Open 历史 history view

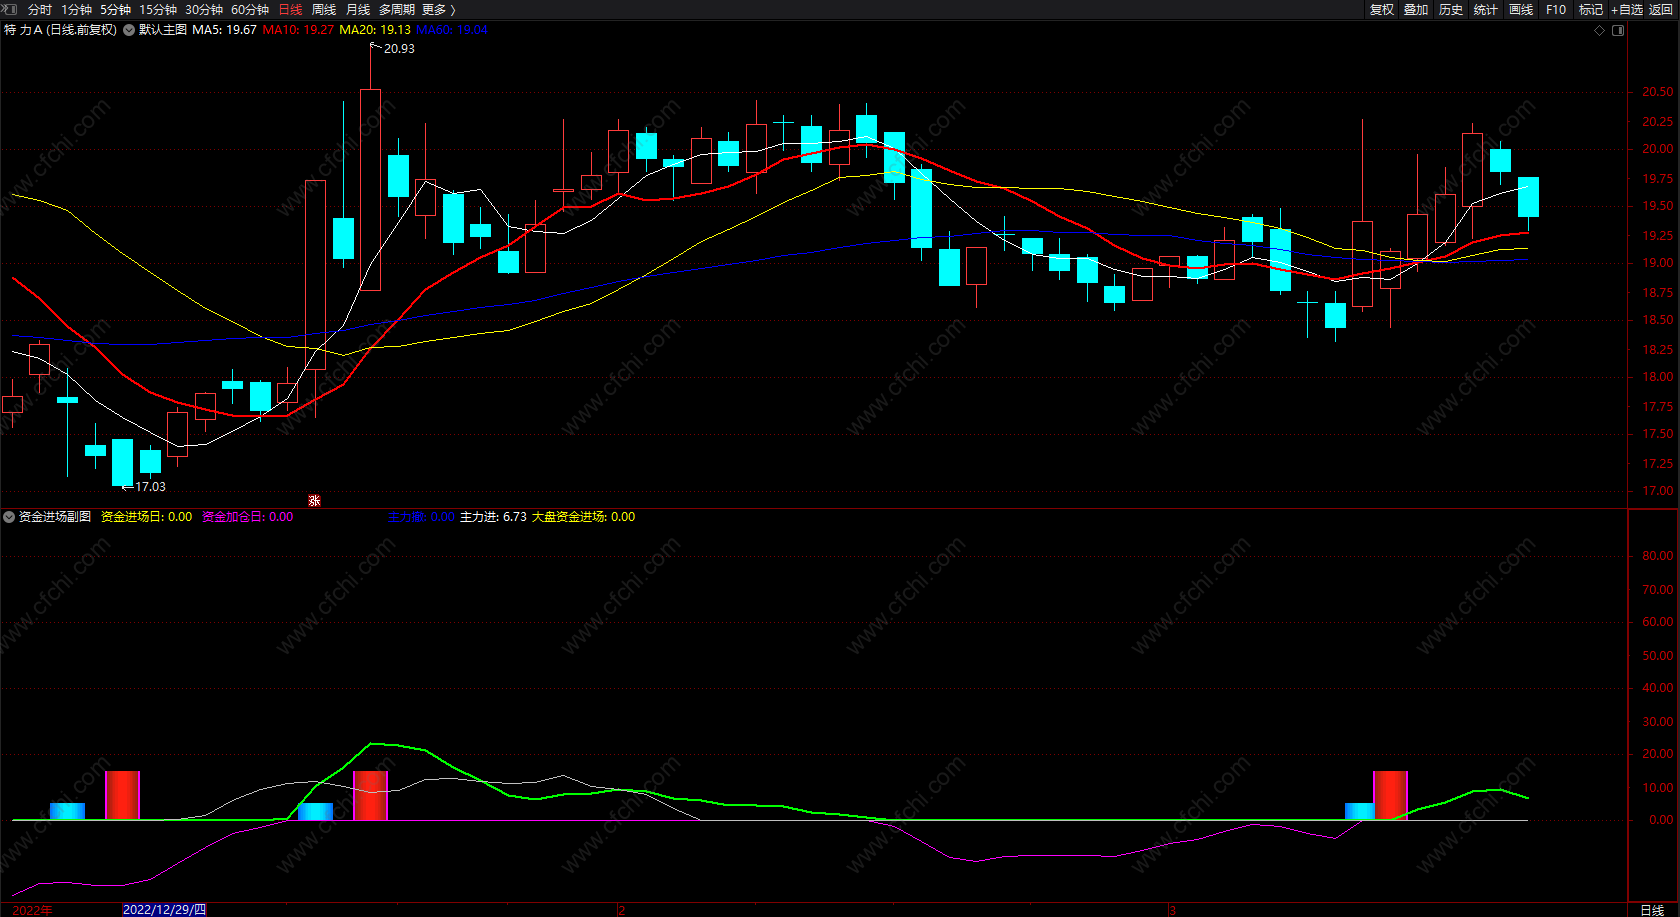1451,10
